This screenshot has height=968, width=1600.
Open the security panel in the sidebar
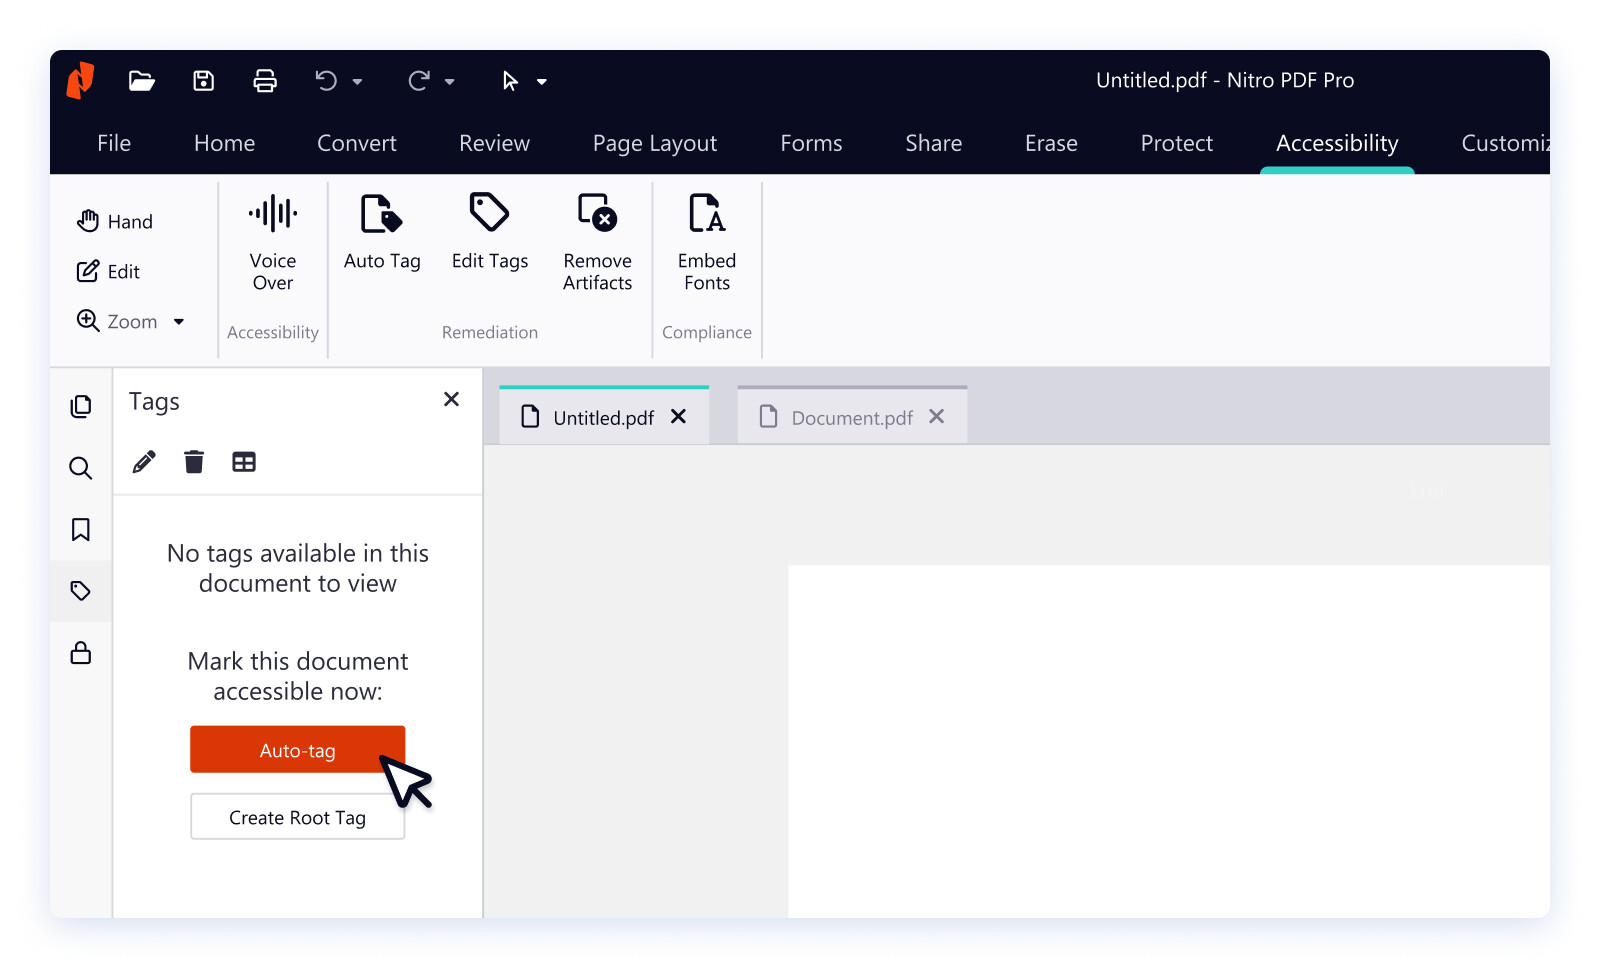(80, 654)
